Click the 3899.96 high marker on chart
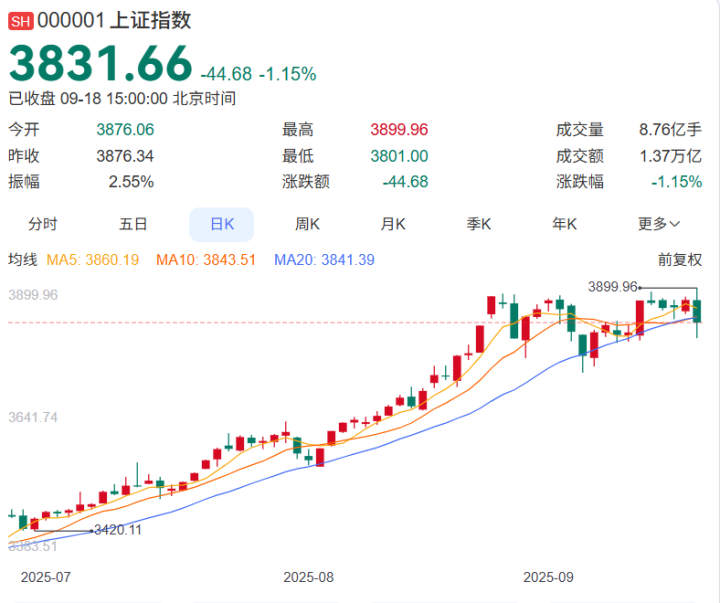This screenshot has width=720, height=603. coord(613,287)
